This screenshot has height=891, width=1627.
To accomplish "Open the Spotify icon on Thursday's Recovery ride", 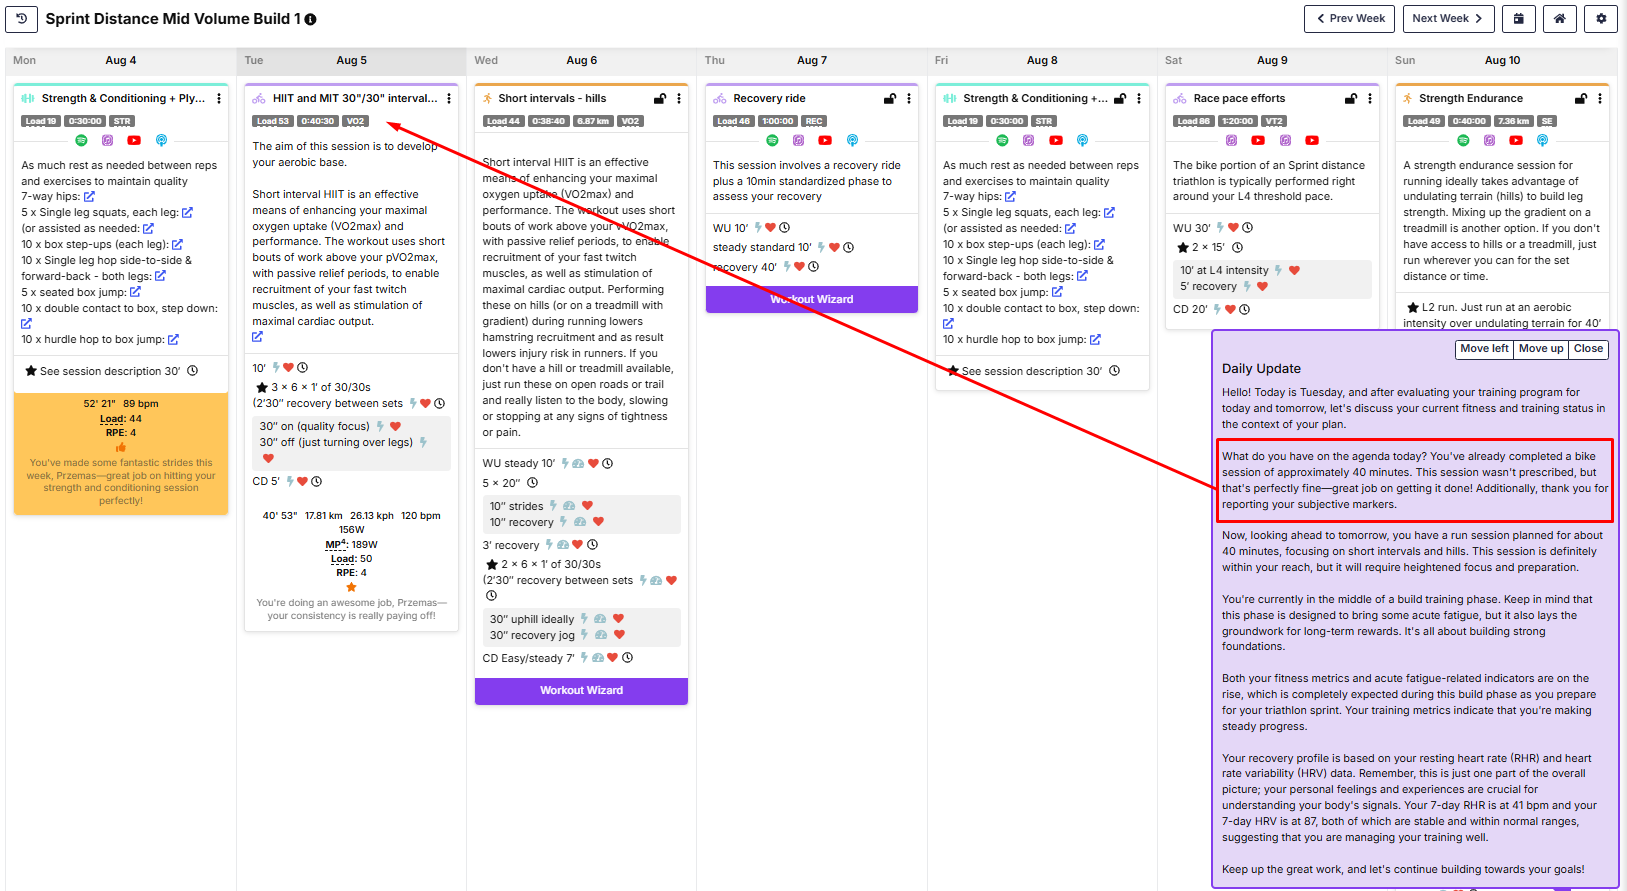I will [x=772, y=141].
